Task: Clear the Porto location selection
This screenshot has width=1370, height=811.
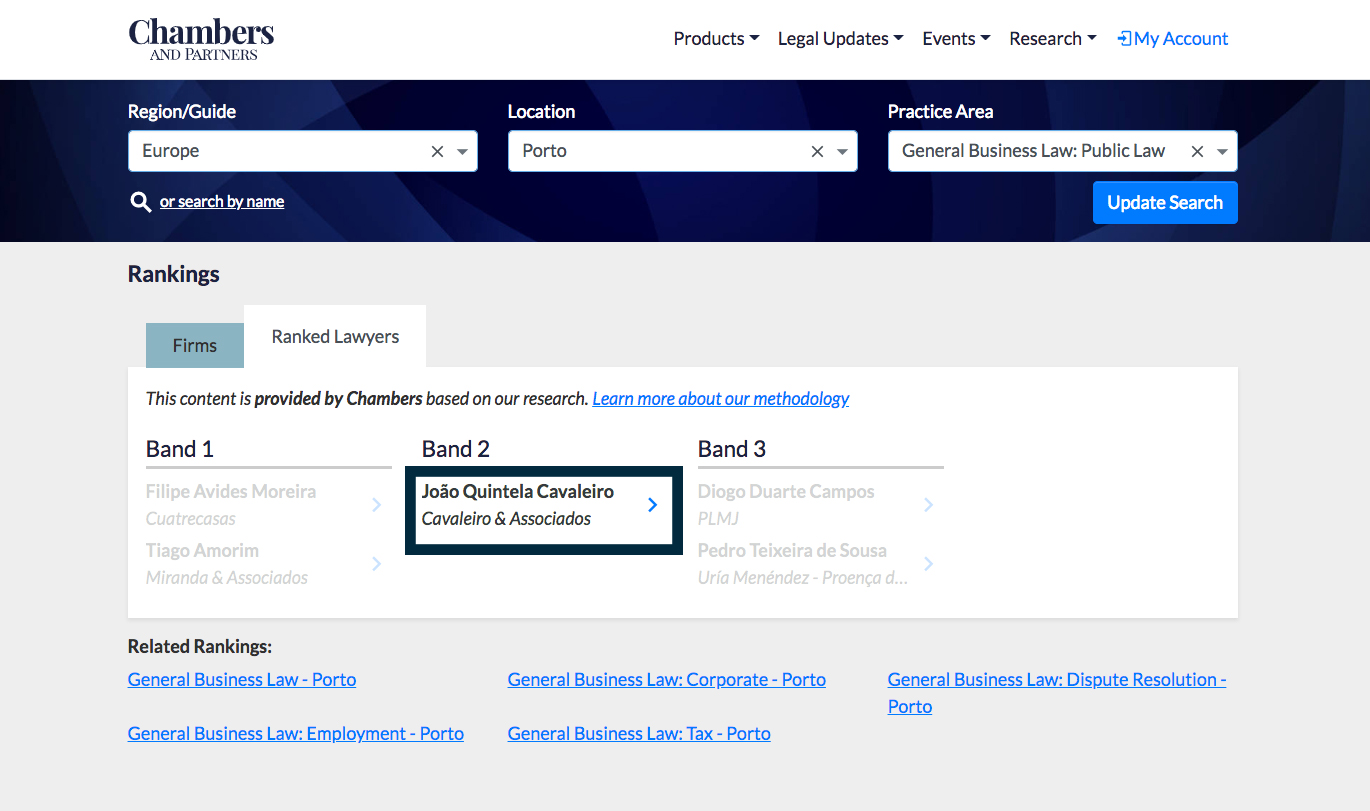Action: click(x=817, y=151)
